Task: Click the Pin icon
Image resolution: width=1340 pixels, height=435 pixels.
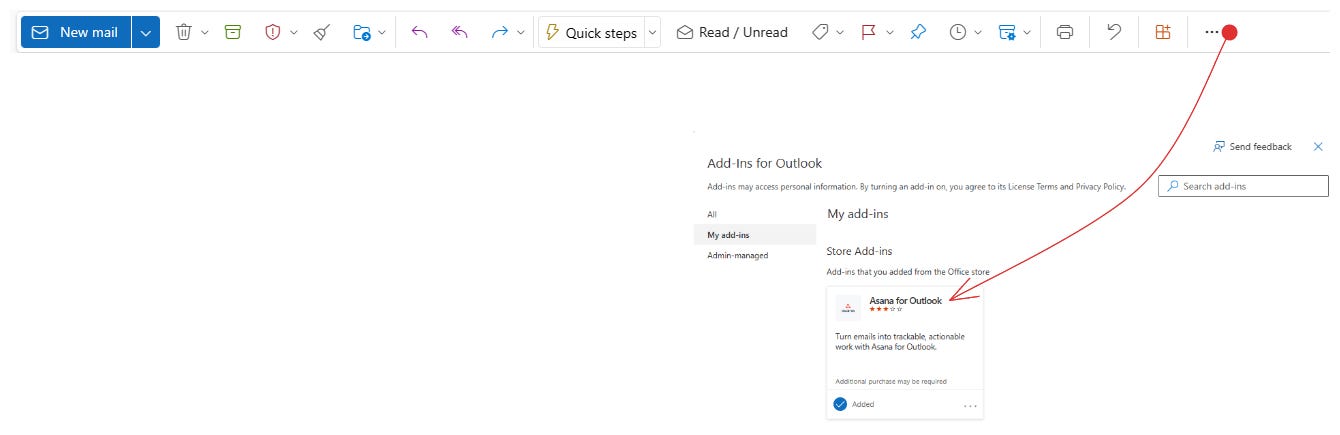Action: coord(918,32)
